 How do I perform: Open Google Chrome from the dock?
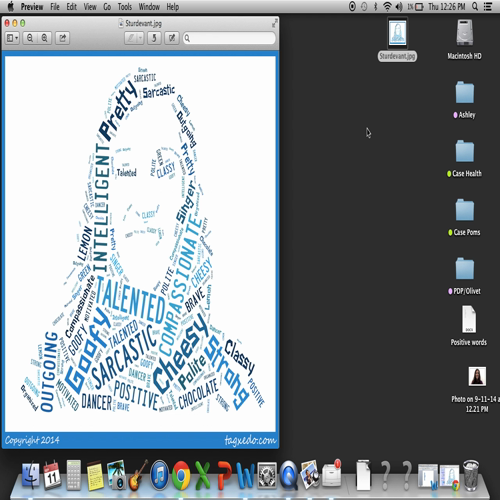181,475
